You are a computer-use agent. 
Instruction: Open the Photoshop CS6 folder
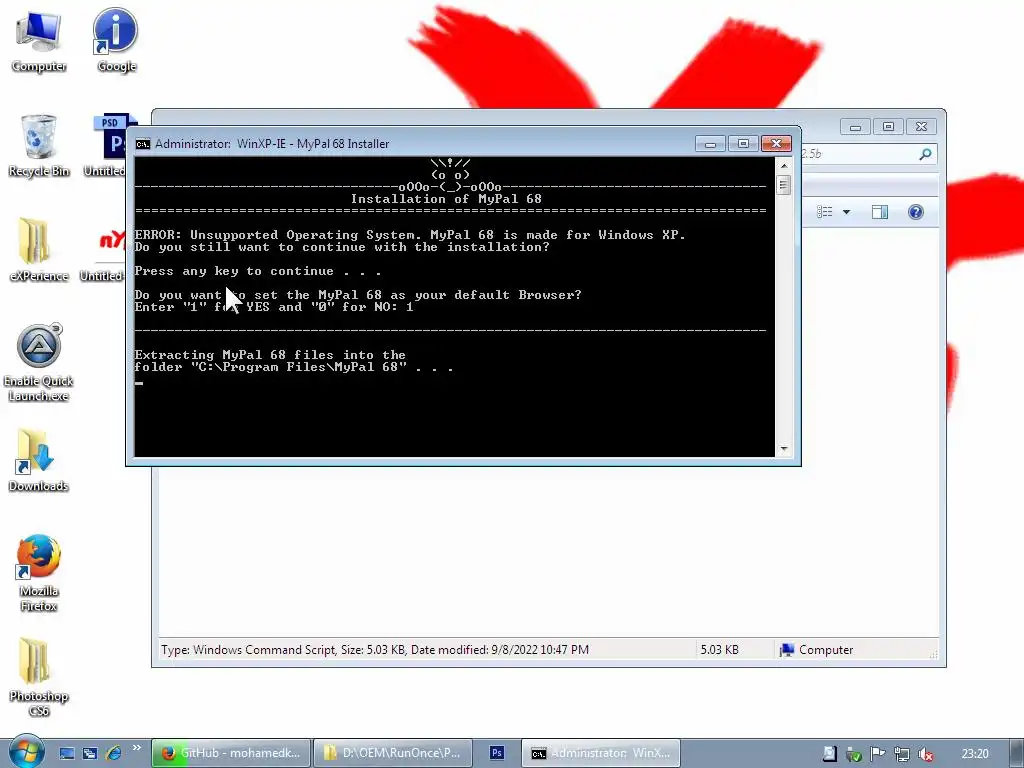coord(39,678)
